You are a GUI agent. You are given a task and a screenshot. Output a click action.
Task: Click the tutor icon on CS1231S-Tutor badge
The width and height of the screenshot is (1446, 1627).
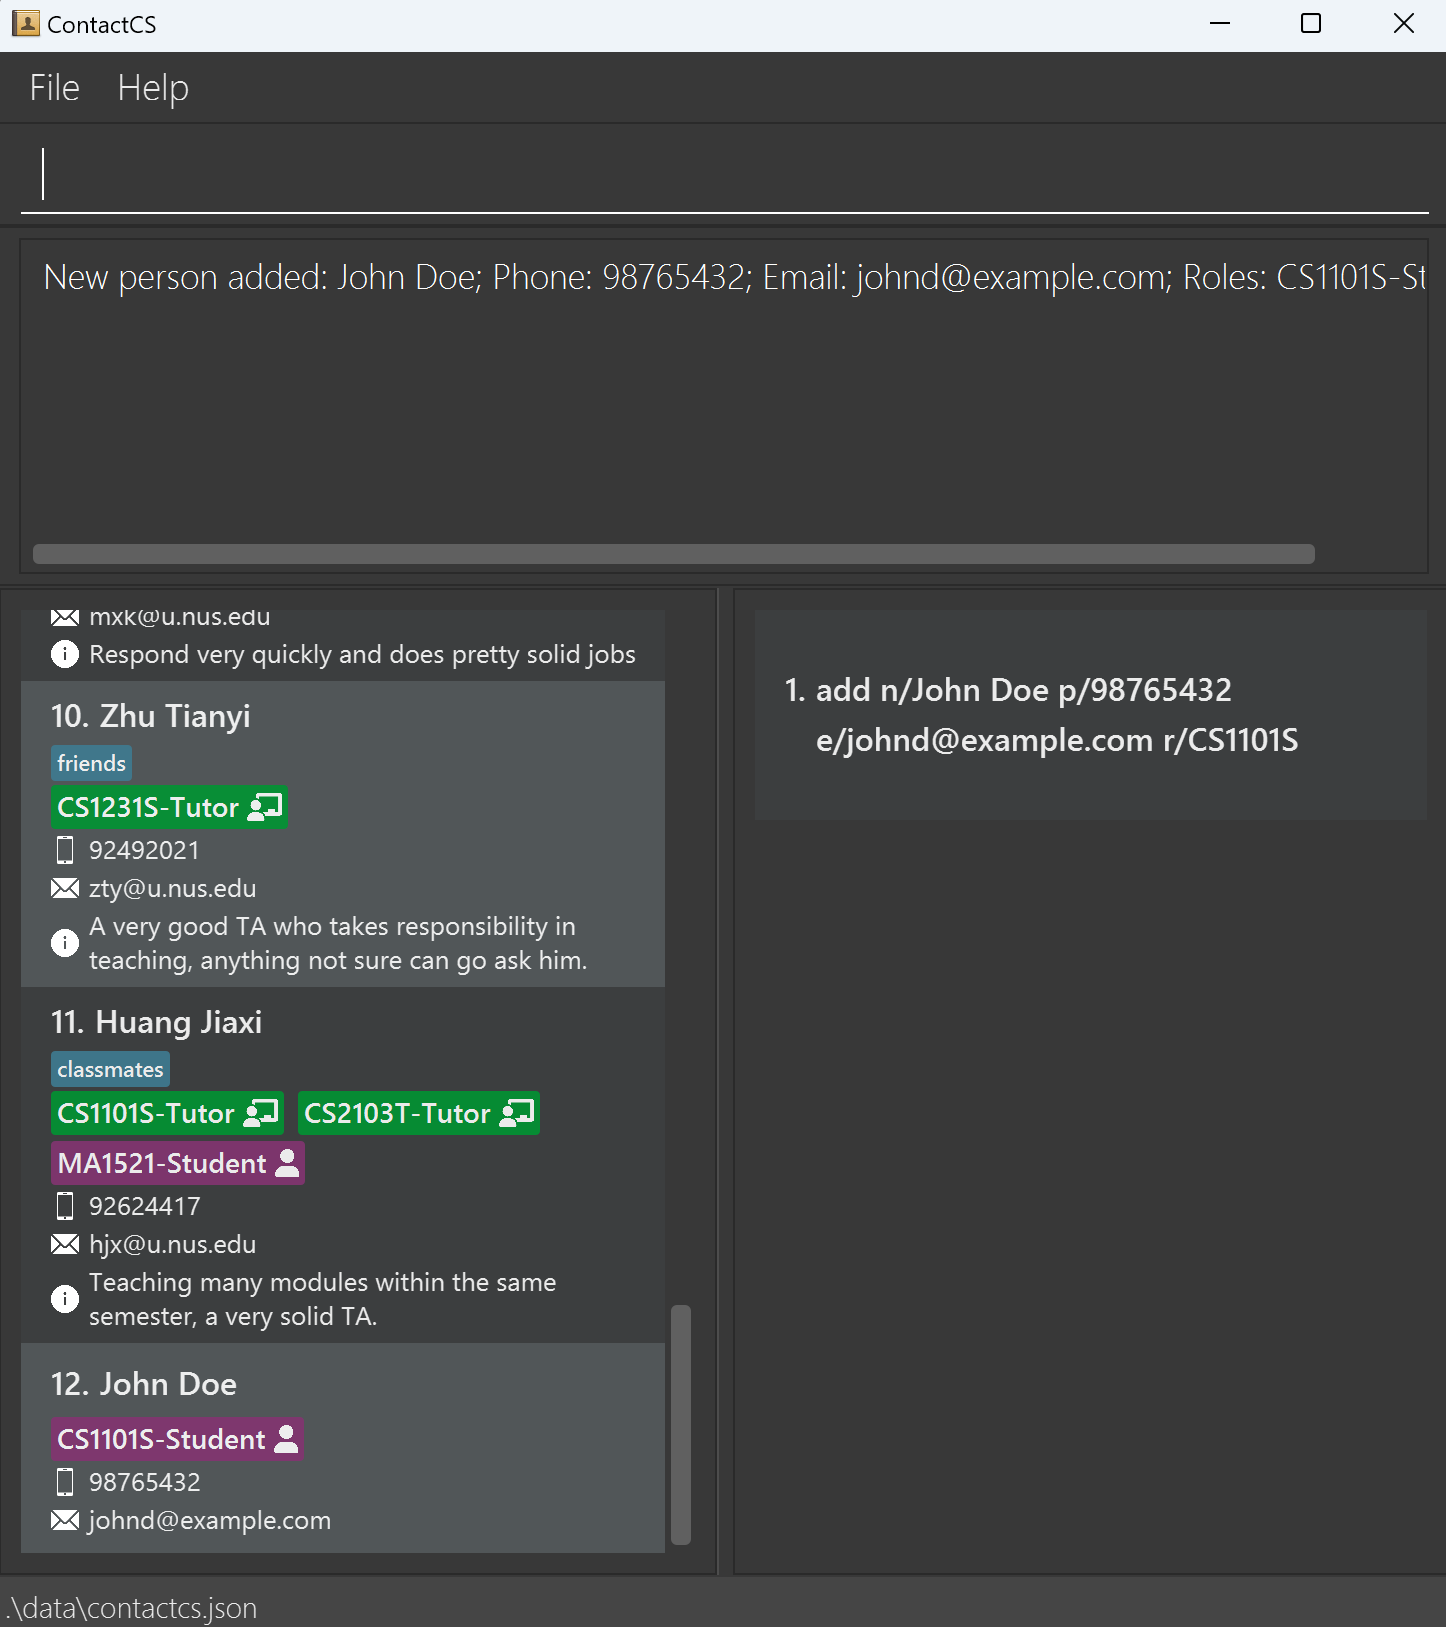click(x=265, y=807)
